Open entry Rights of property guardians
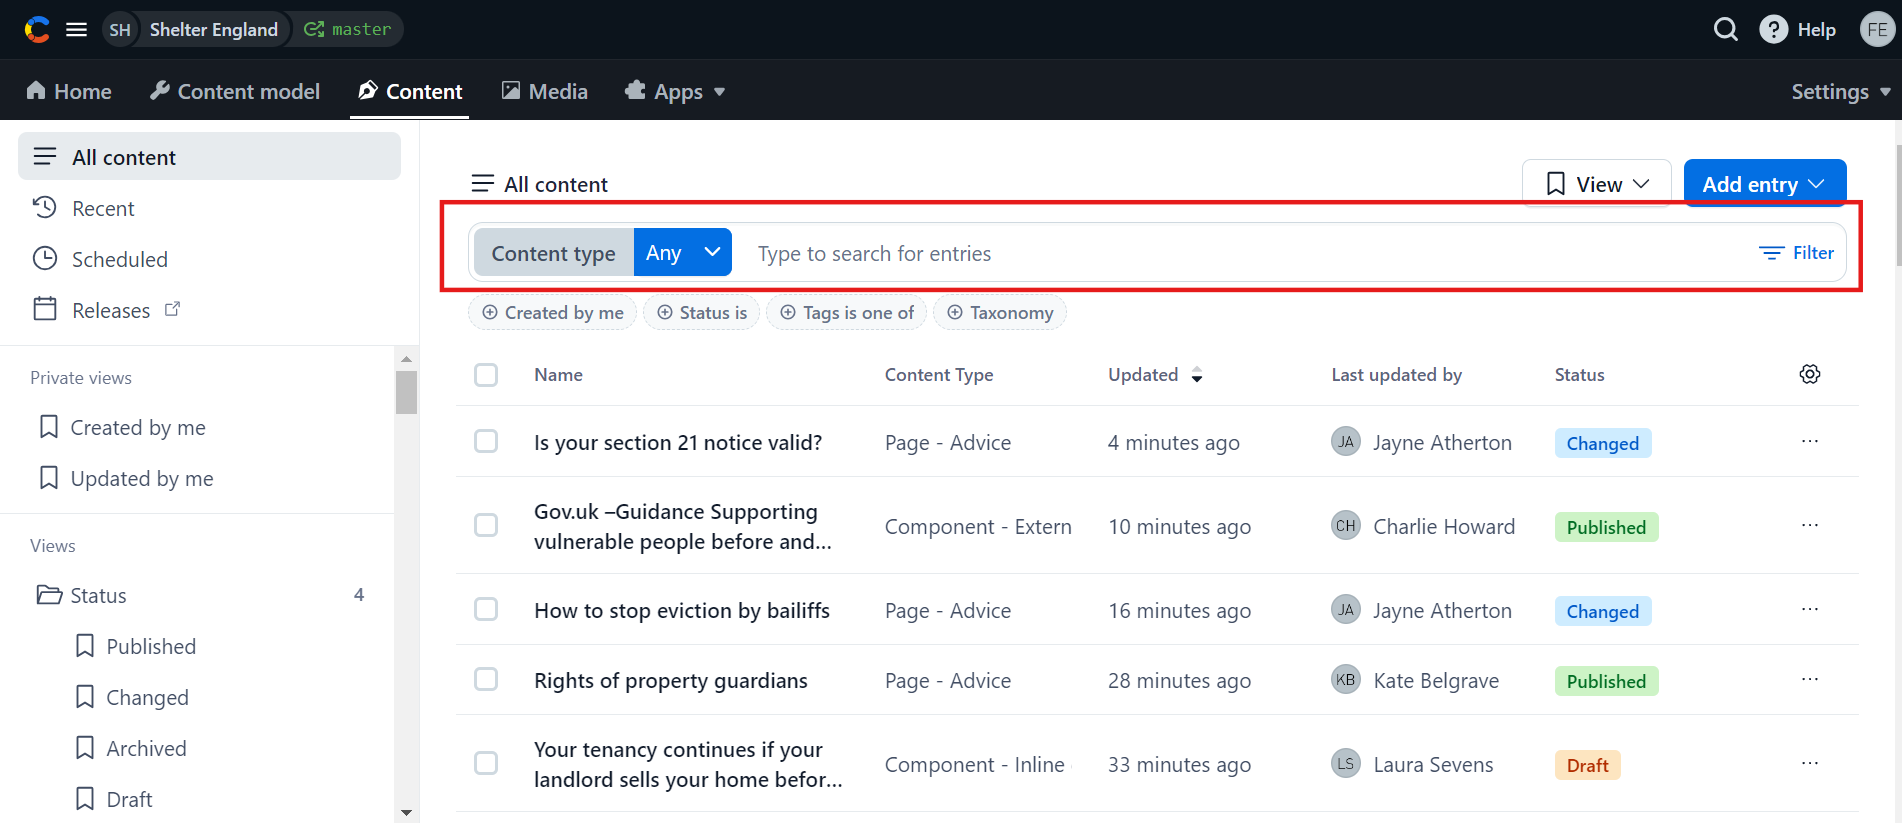This screenshot has height=823, width=1902. [x=671, y=680]
